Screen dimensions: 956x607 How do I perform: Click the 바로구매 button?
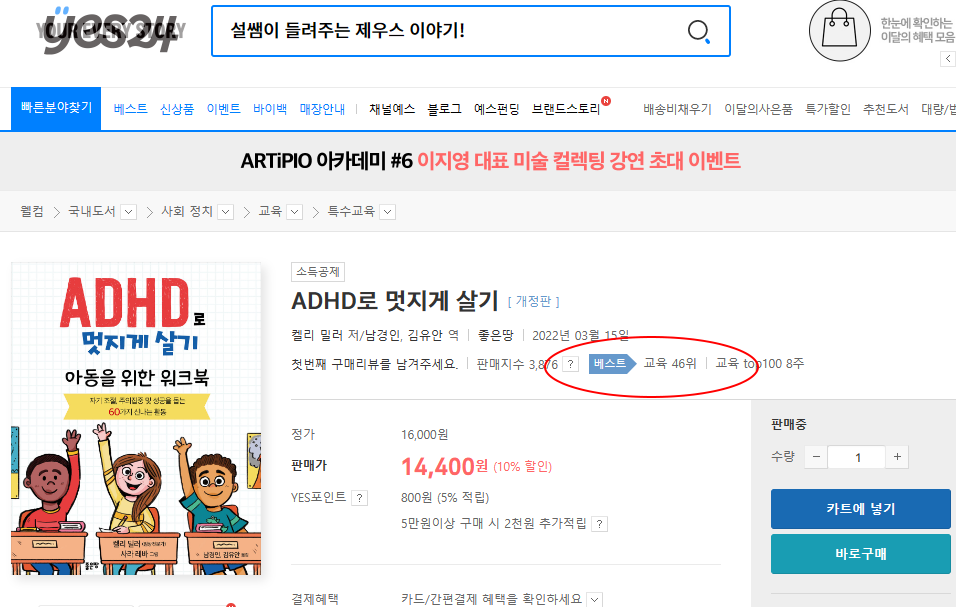861,554
